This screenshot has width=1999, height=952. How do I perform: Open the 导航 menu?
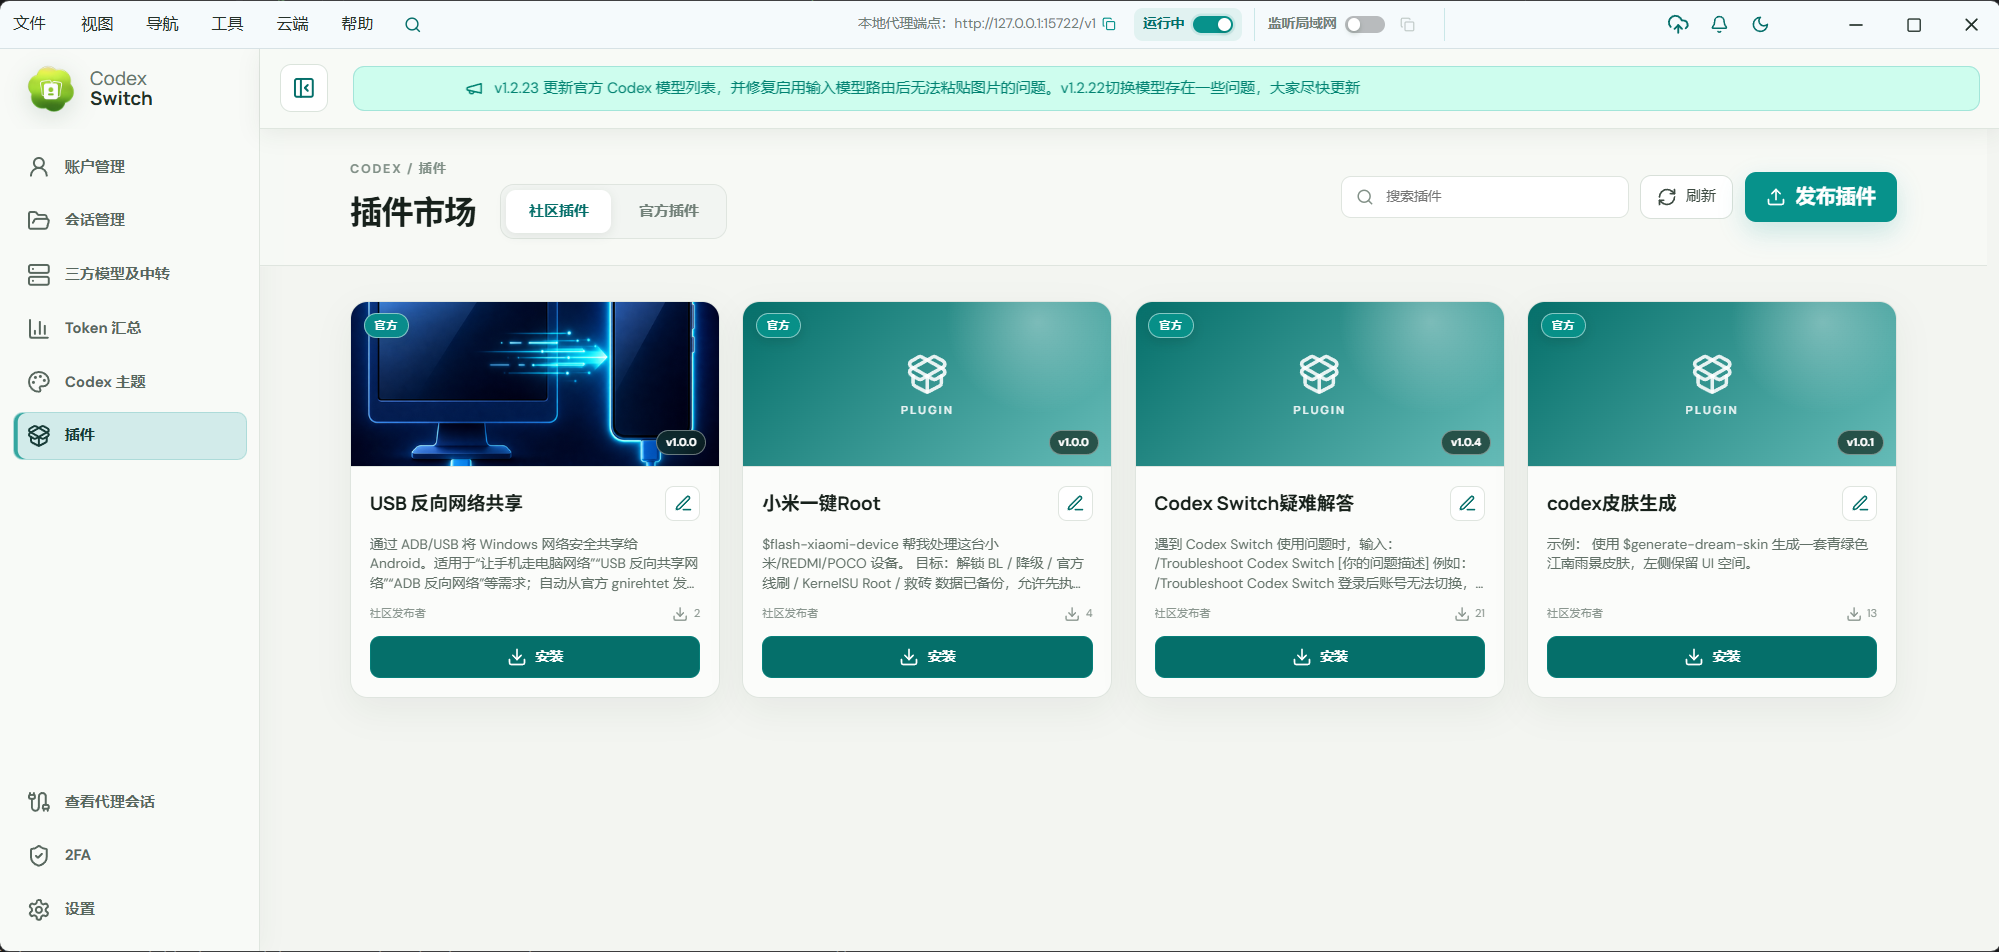162,24
